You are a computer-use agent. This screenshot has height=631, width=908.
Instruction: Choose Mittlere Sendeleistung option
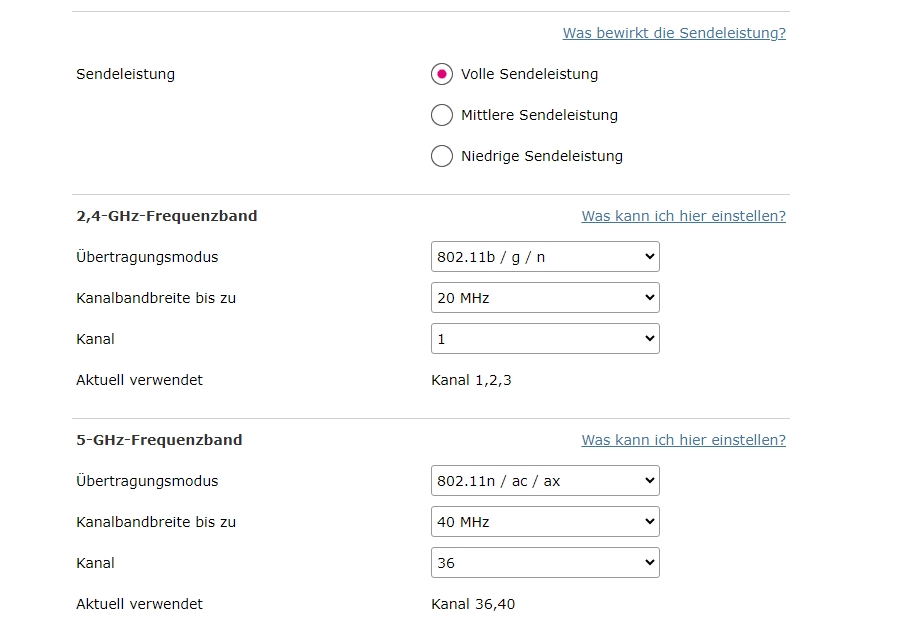(x=442, y=115)
